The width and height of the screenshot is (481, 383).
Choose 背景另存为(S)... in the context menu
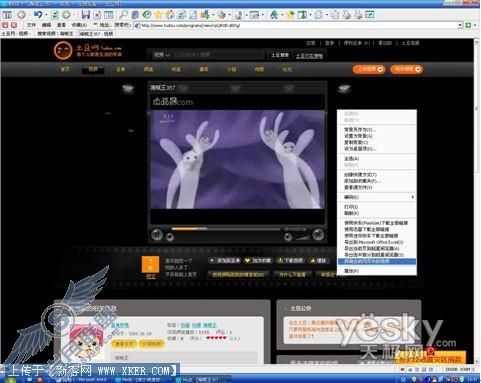tap(377, 129)
